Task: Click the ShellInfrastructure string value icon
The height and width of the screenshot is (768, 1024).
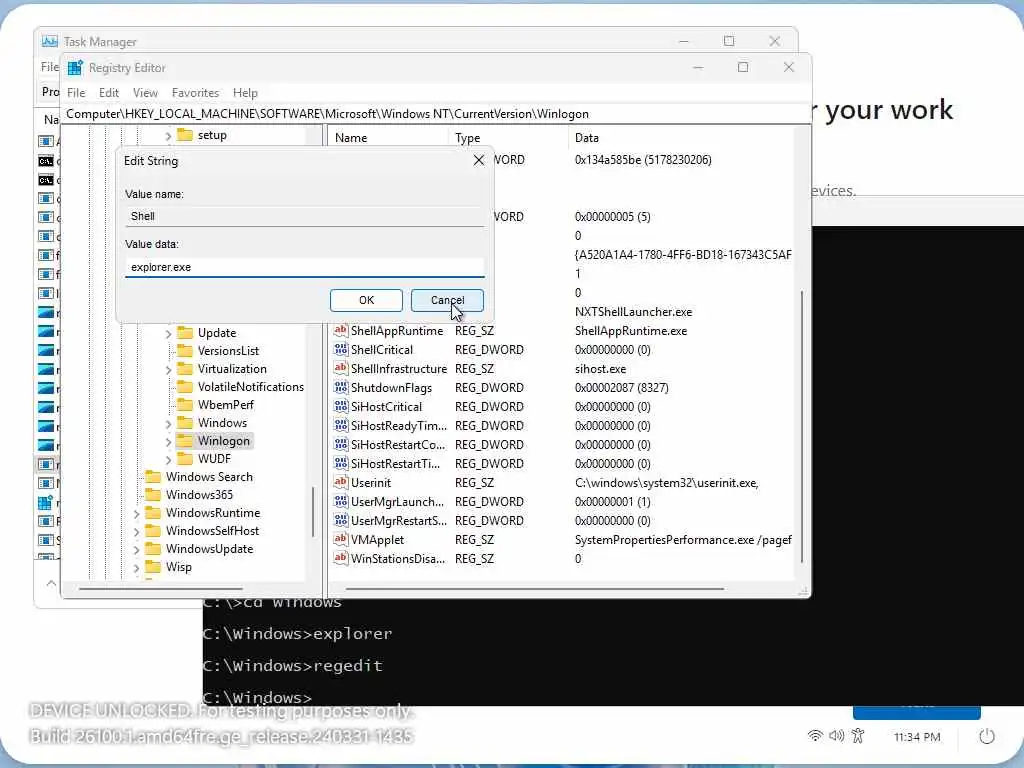Action: [340, 368]
